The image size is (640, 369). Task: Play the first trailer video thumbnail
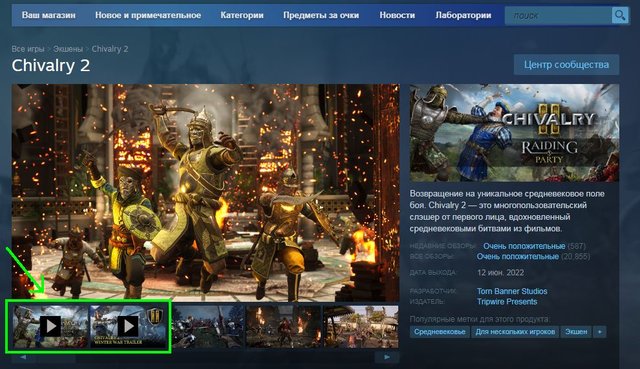(x=51, y=327)
